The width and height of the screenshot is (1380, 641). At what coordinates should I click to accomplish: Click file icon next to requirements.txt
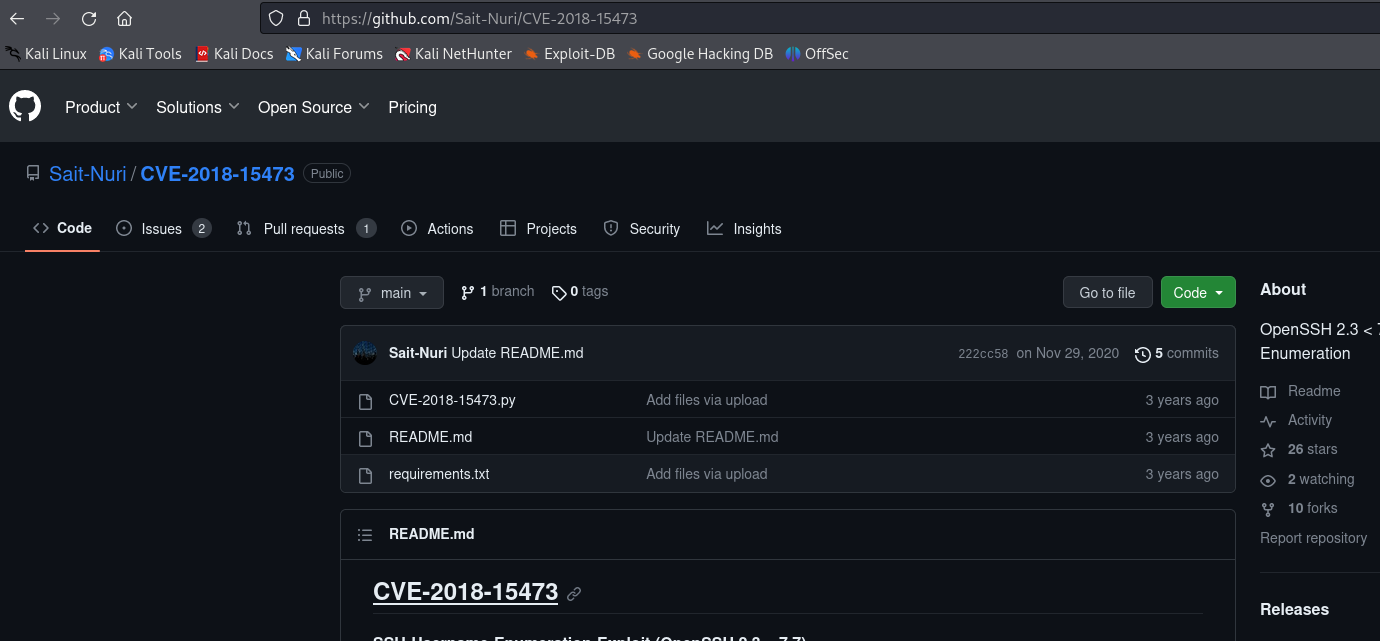click(365, 474)
